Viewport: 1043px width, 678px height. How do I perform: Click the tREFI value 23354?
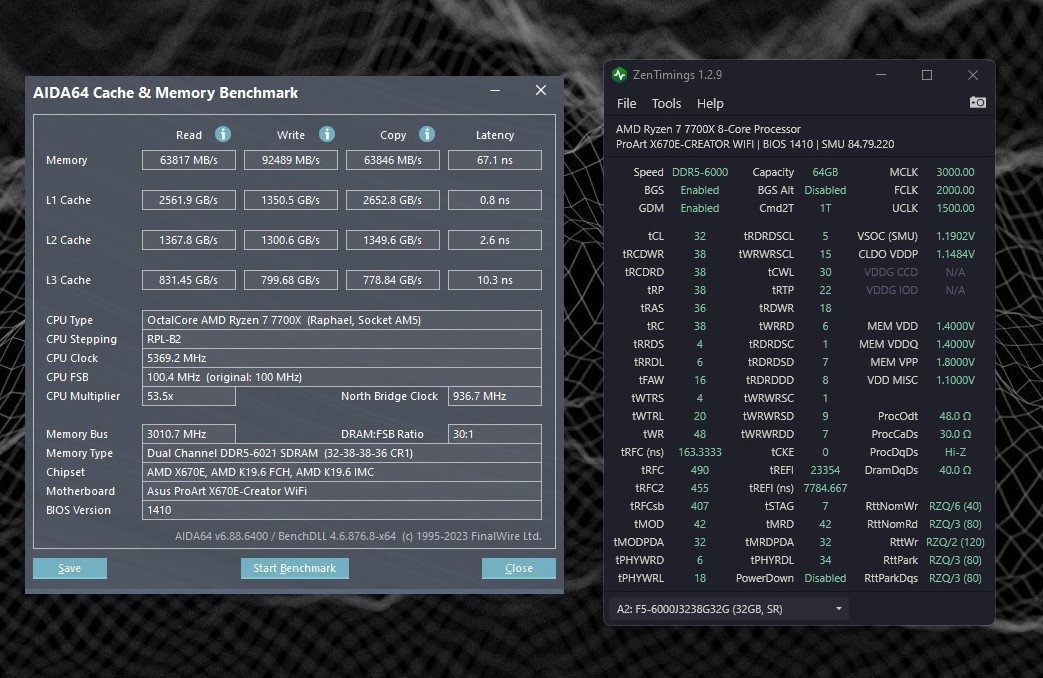pyautogui.click(x=825, y=470)
